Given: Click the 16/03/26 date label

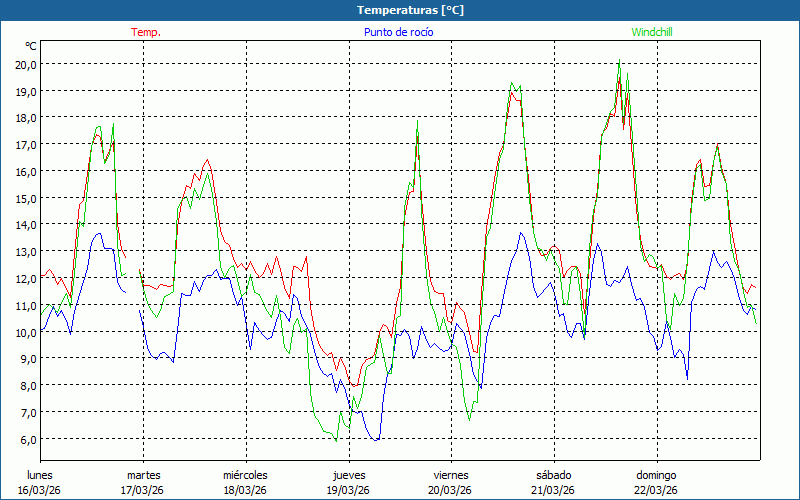Looking at the screenshot, I should (x=40, y=490).
